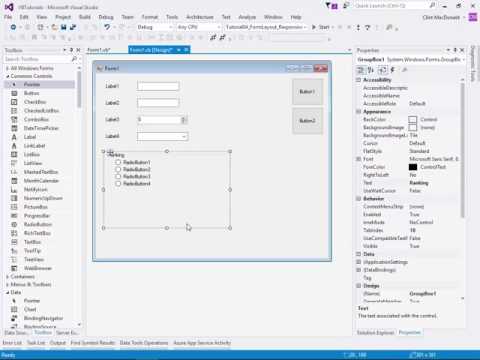Select the WebBrowser toolbox control
This screenshot has height=360, width=480.
(x=38, y=268)
